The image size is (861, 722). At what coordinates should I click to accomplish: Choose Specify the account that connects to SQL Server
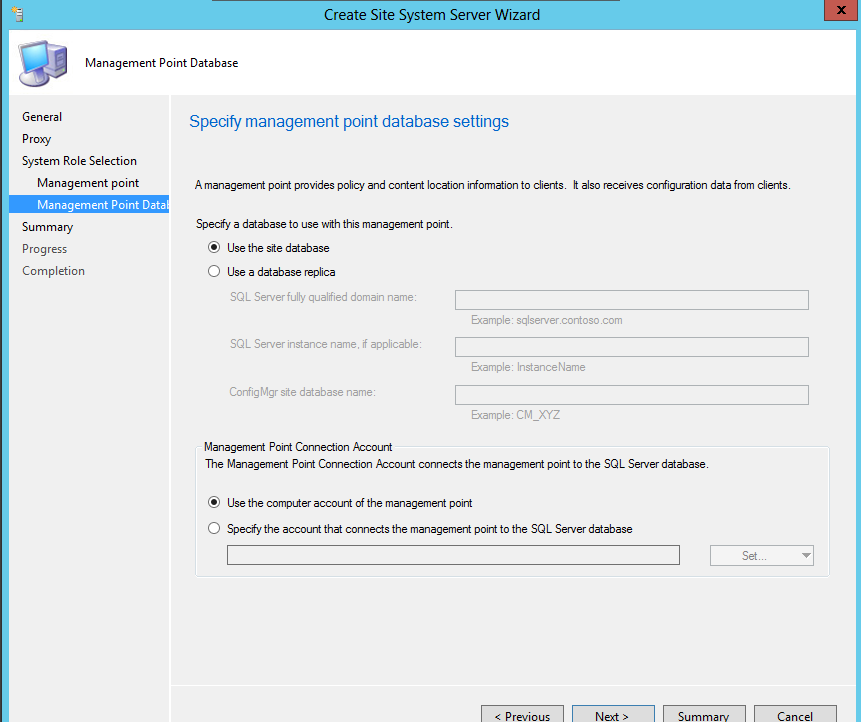pos(213,527)
